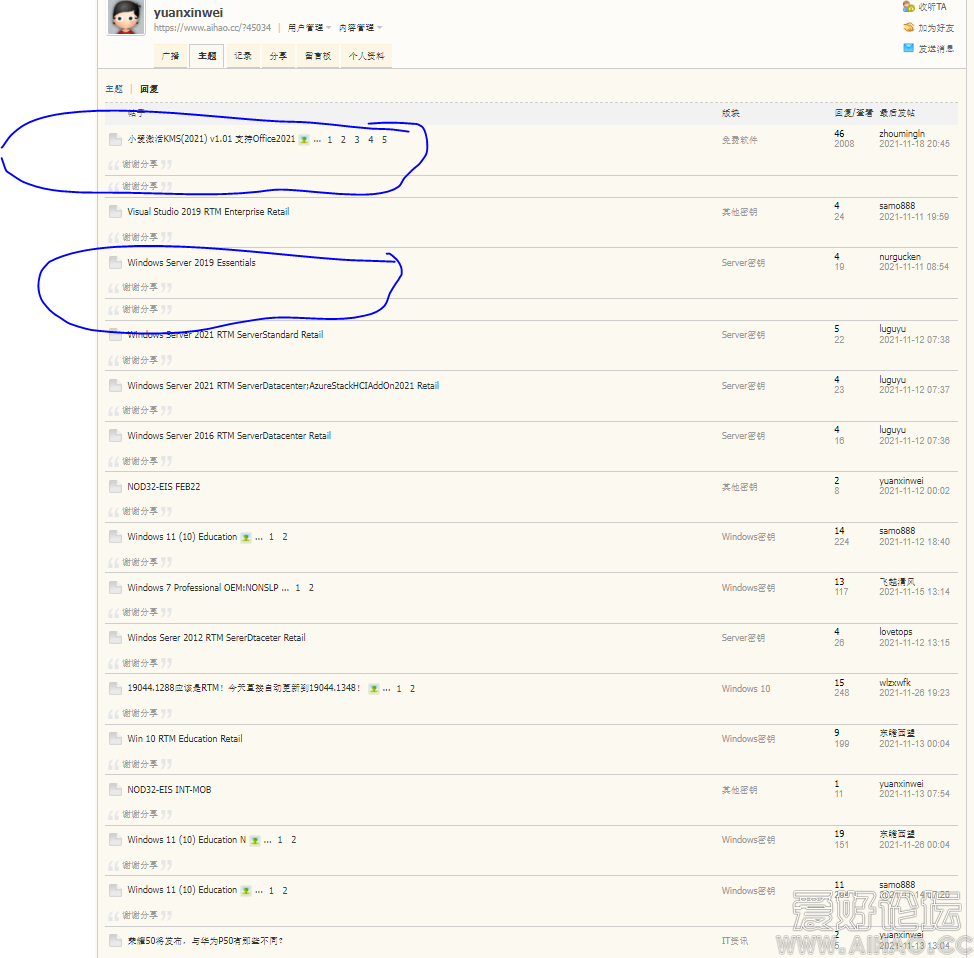Click the 收听TA icon
This screenshot has width=974, height=958.
908,7
